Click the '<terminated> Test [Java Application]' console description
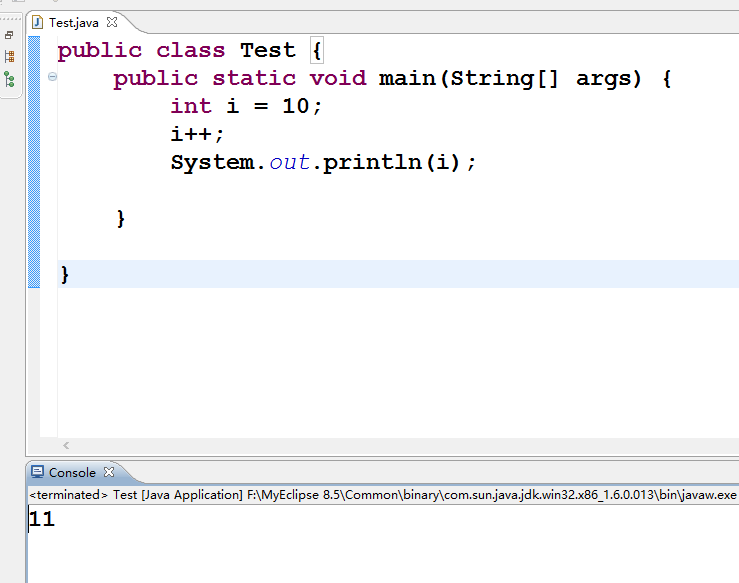 coord(136,495)
